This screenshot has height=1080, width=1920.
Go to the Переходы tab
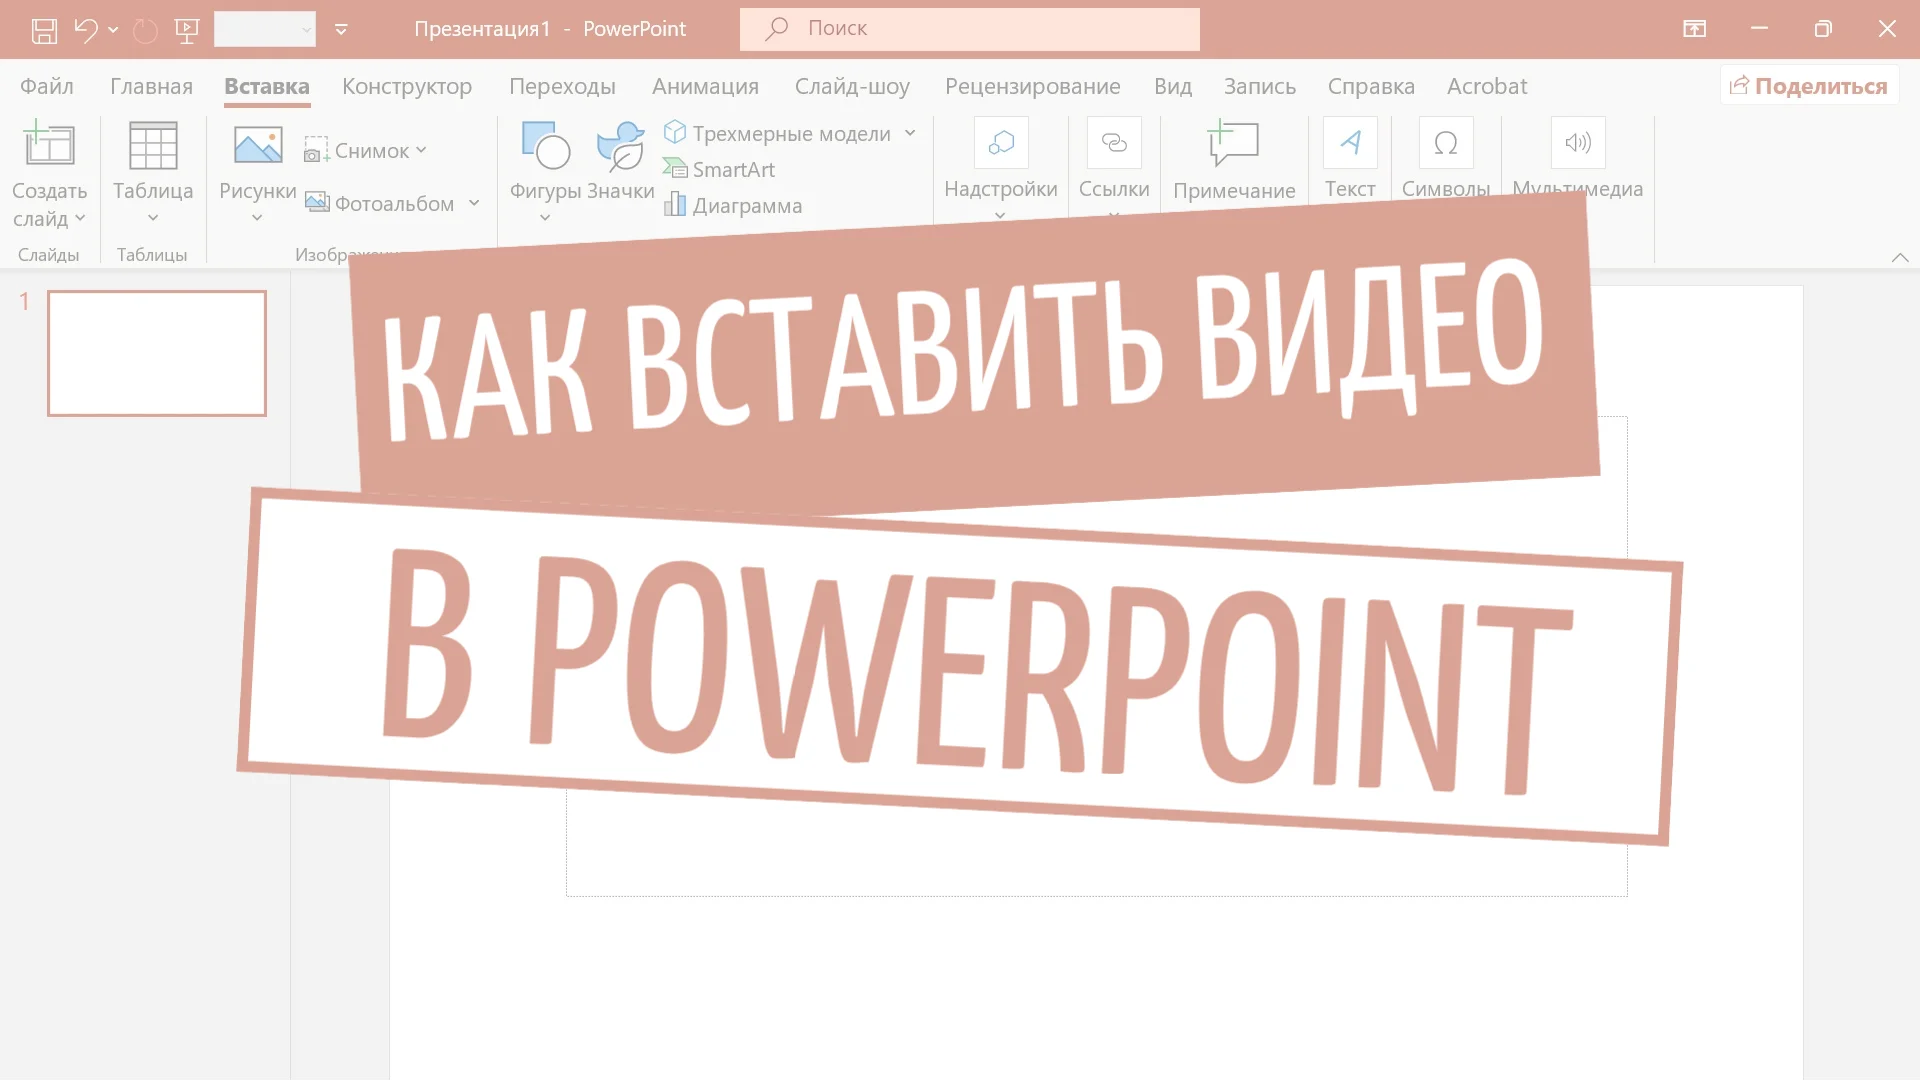pyautogui.click(x=562, y=86)
